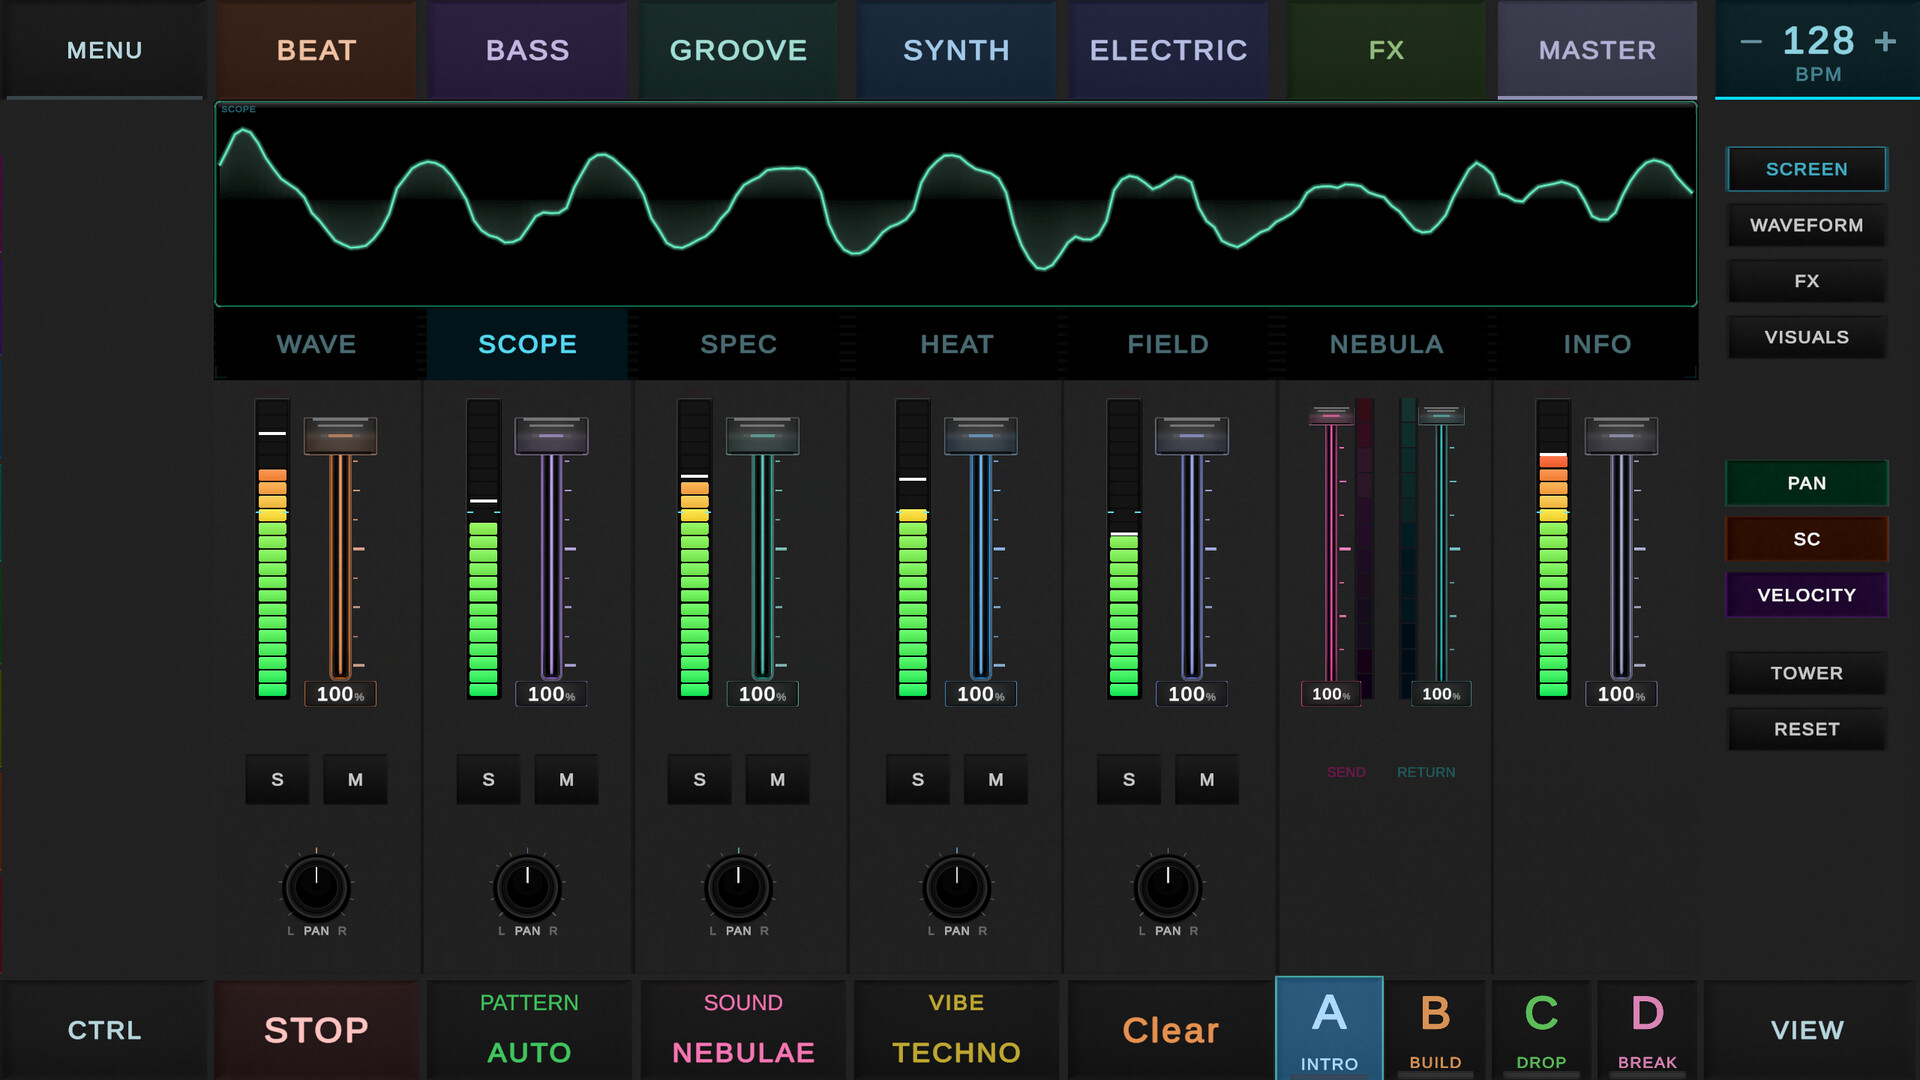Increase BPM with the plus icon
The width and height of the screenshot is (1920, 1080).
coord(1885,42)
